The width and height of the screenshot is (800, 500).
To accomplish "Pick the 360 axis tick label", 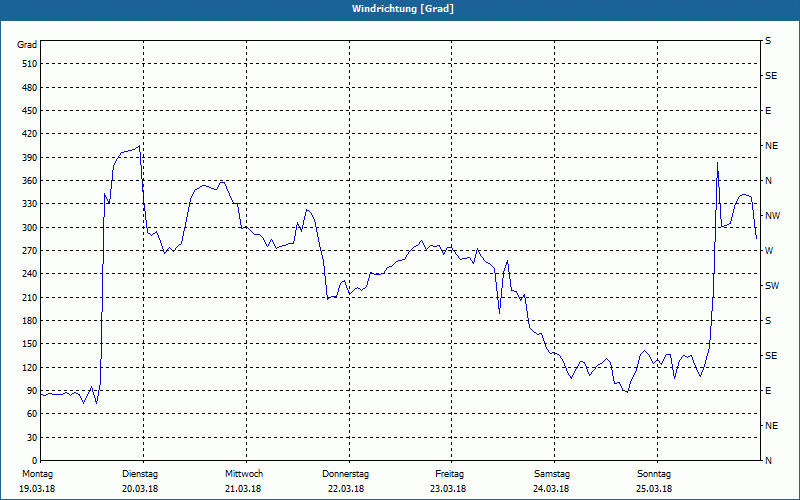I will pos(30,181).
